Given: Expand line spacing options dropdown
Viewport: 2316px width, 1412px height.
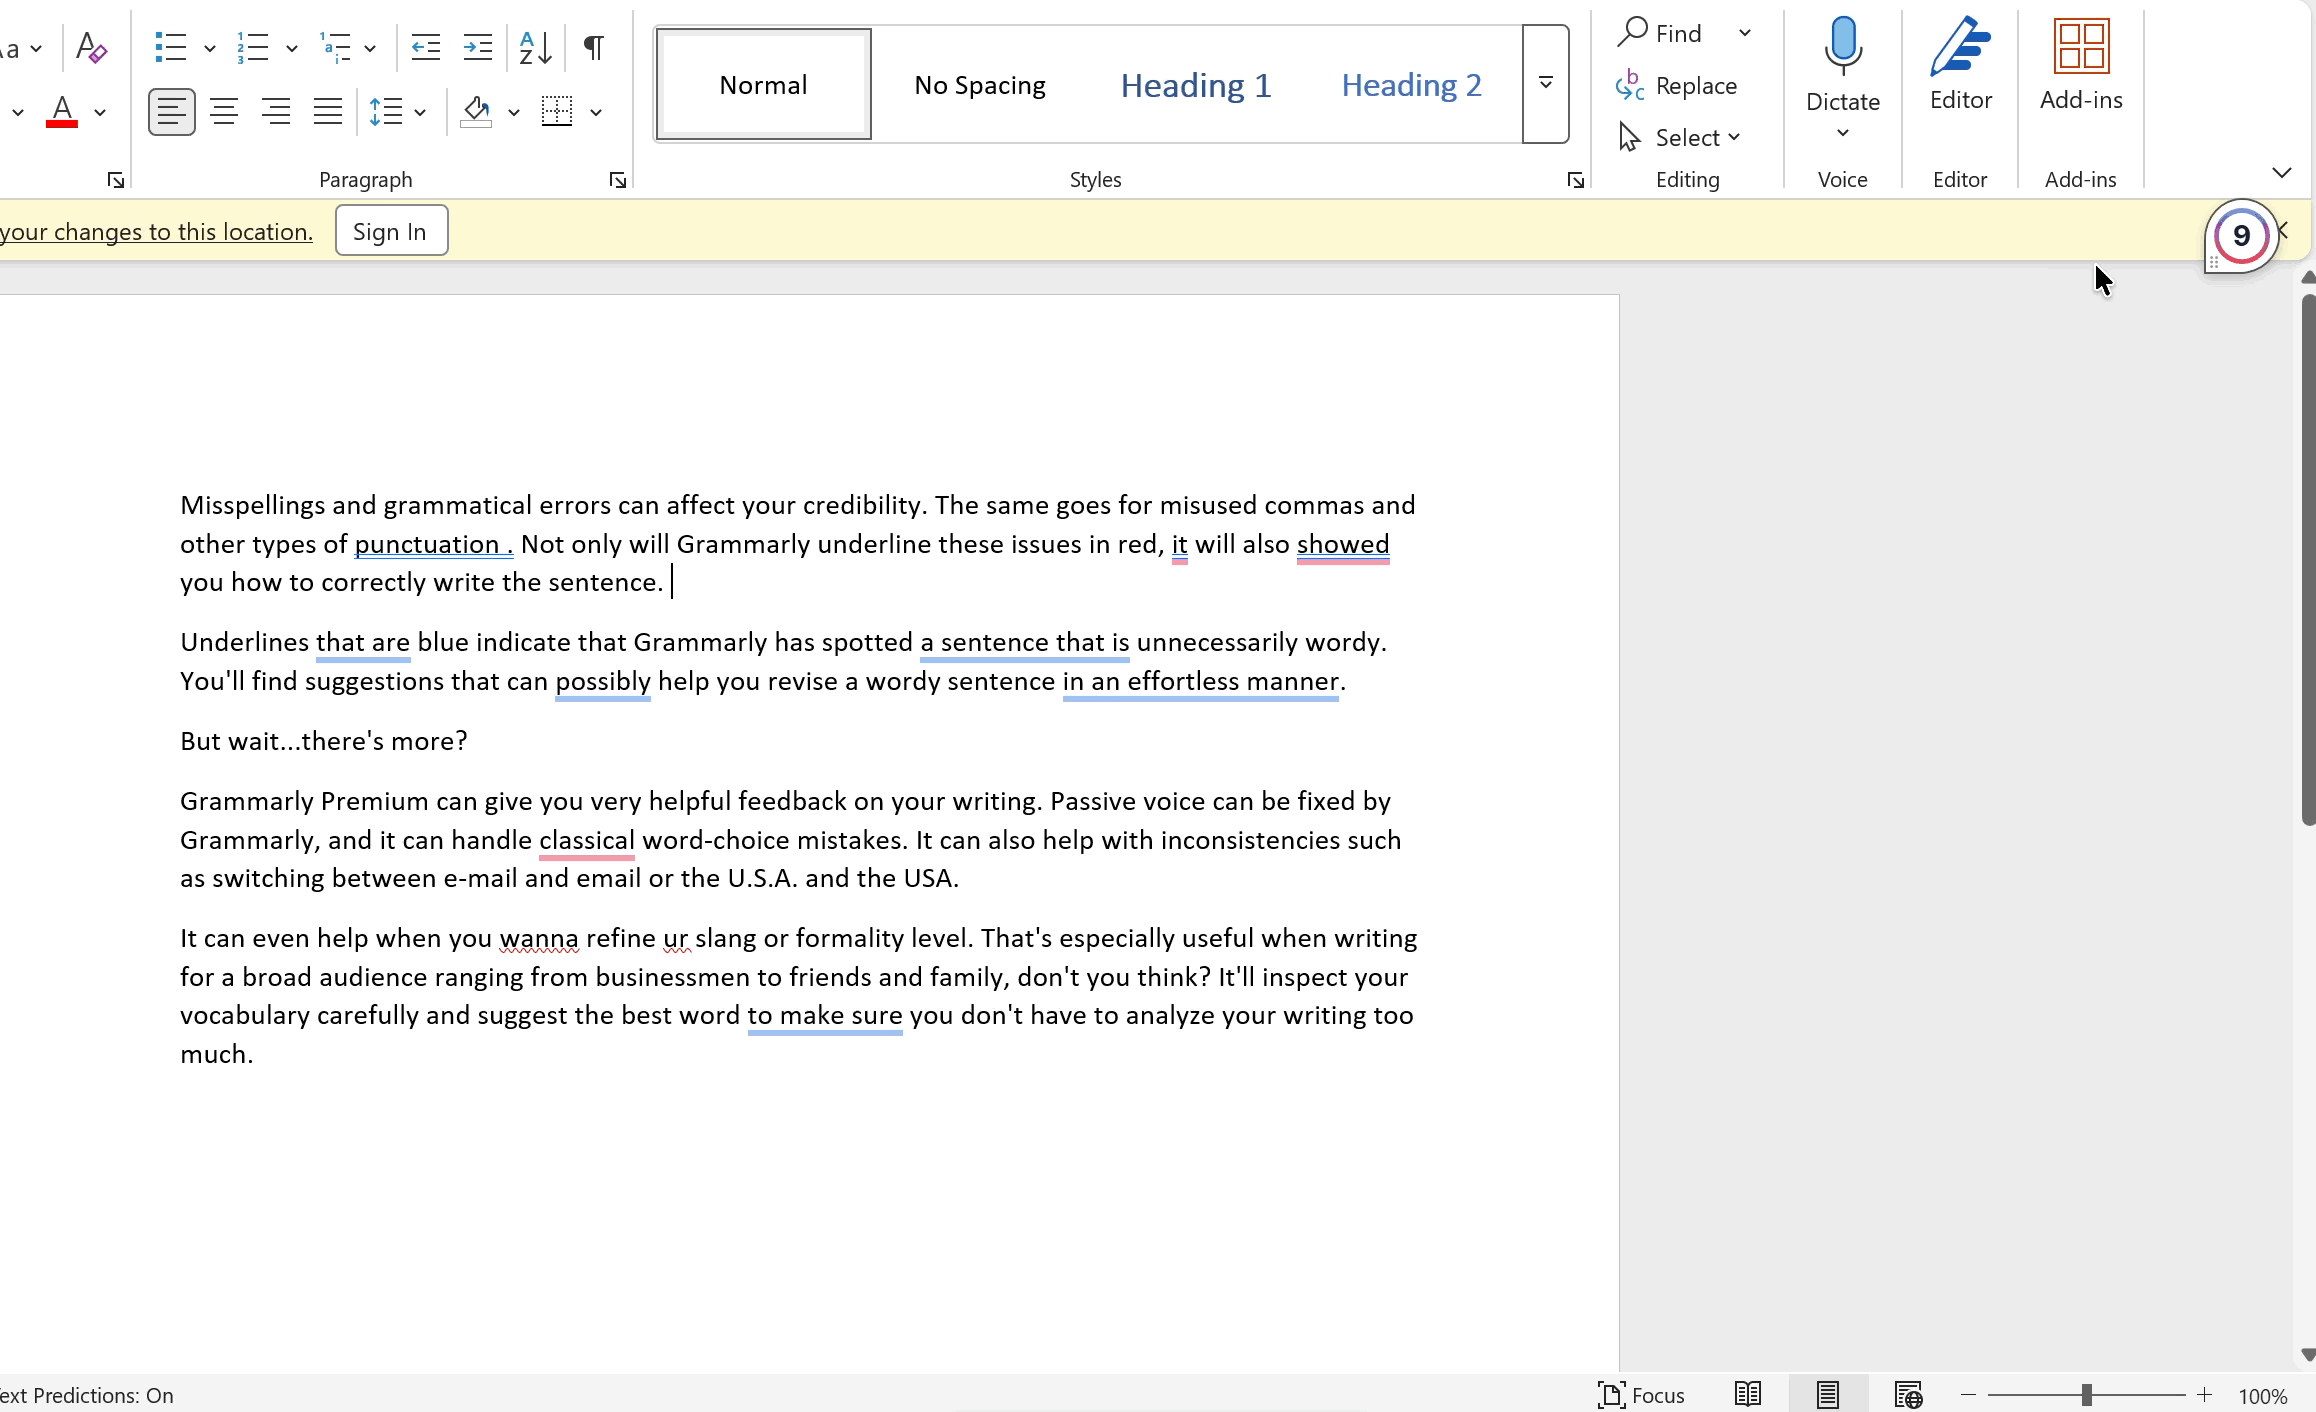Looking at the screenshot, I should (x=420, y=112).
